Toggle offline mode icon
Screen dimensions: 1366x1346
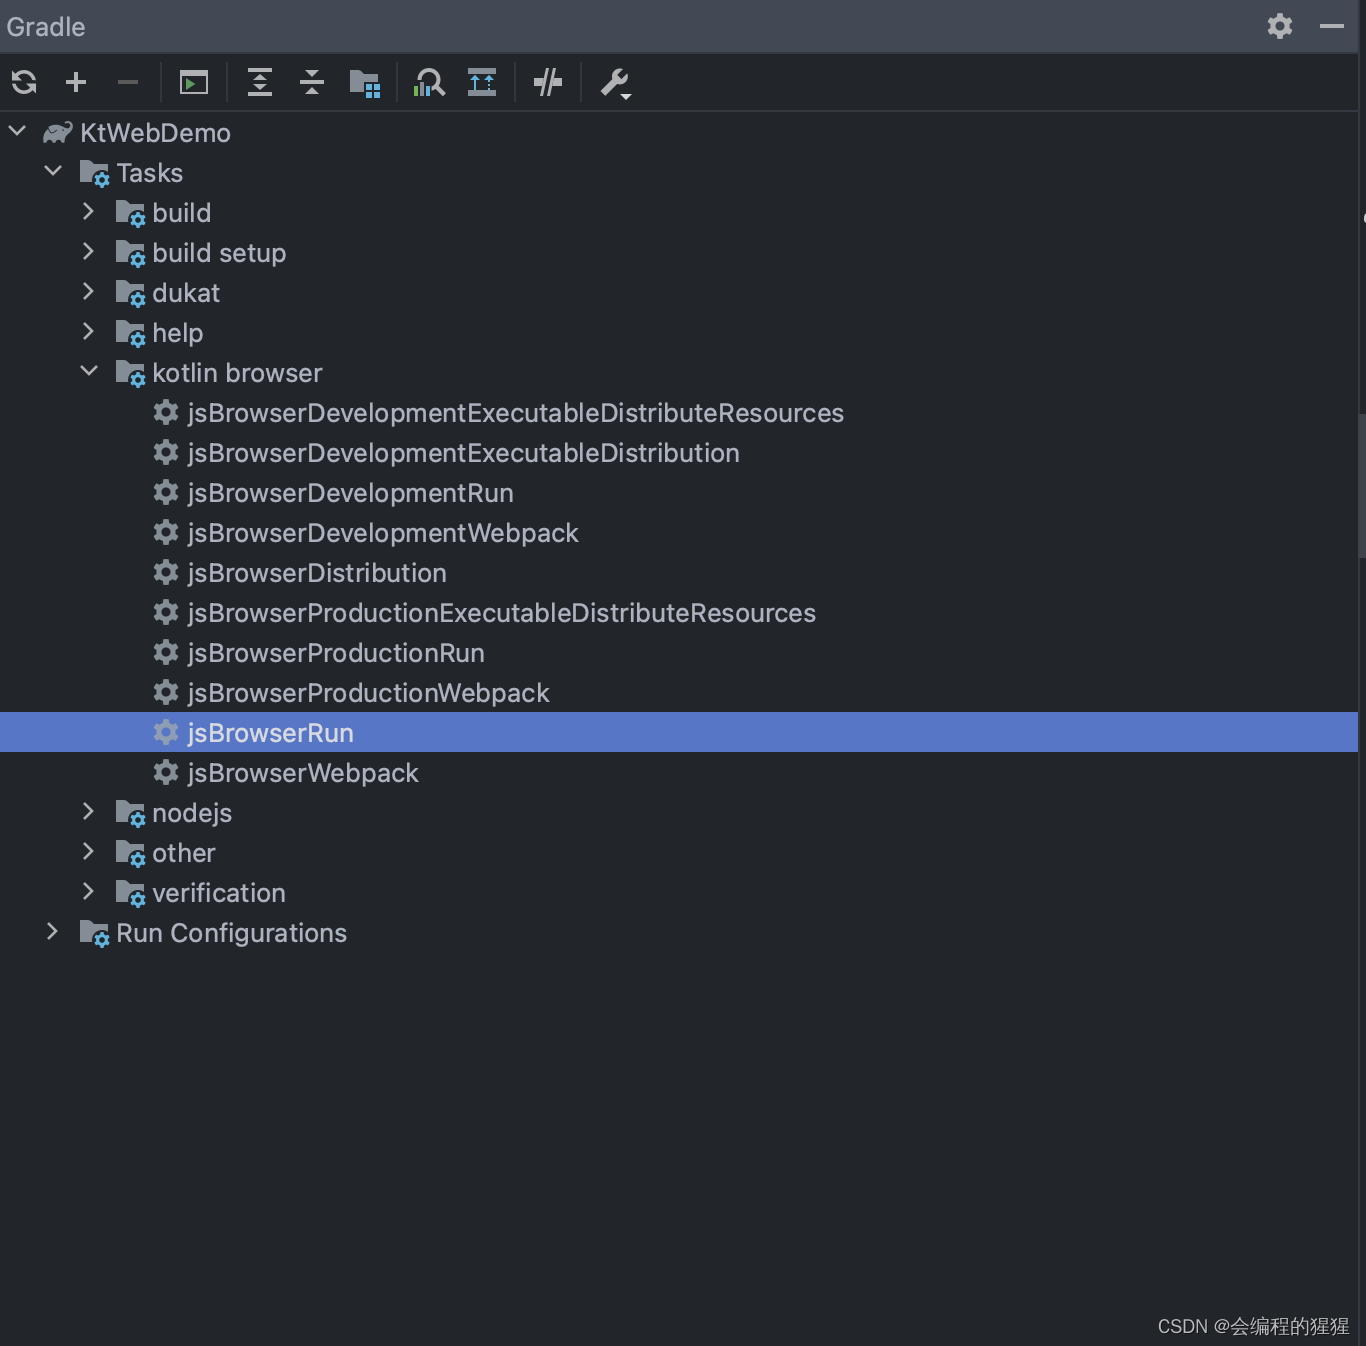coord(548,82)
